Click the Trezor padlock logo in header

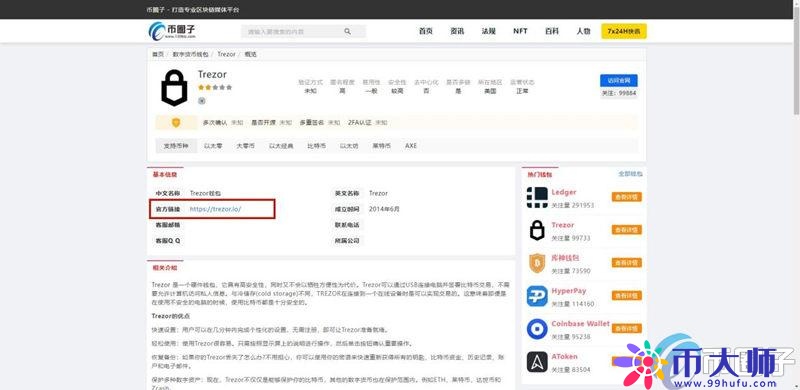(174, 88)
